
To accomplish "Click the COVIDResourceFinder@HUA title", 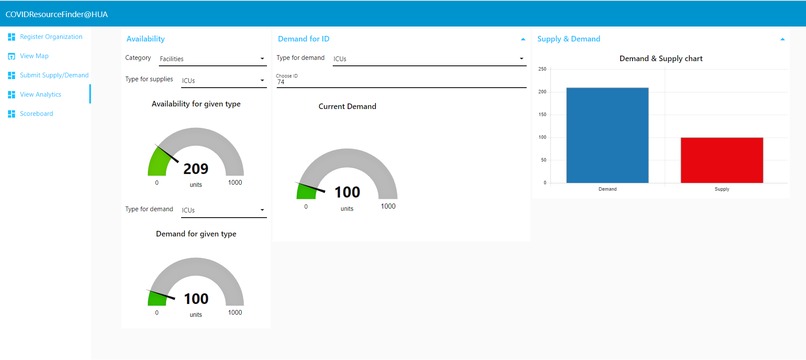I will [x=57, y=14].
